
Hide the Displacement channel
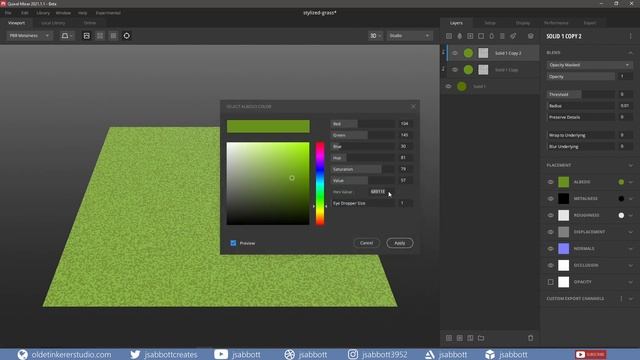click(x=551, y=232)
